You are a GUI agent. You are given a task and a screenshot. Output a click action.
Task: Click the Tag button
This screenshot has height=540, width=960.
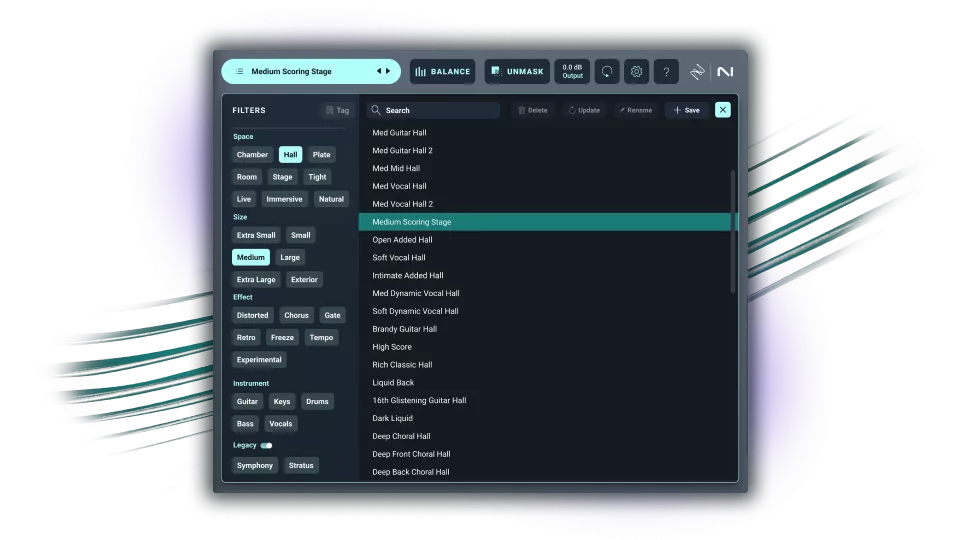coord(337,110)
